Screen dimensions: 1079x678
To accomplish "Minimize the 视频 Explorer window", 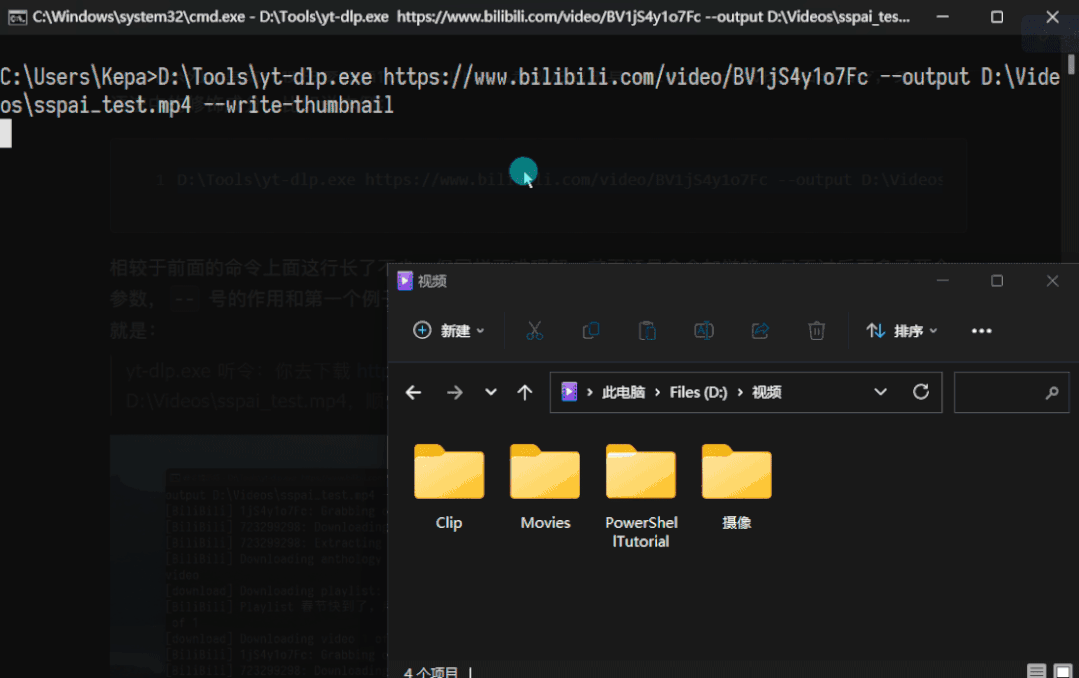I will 942,281.
